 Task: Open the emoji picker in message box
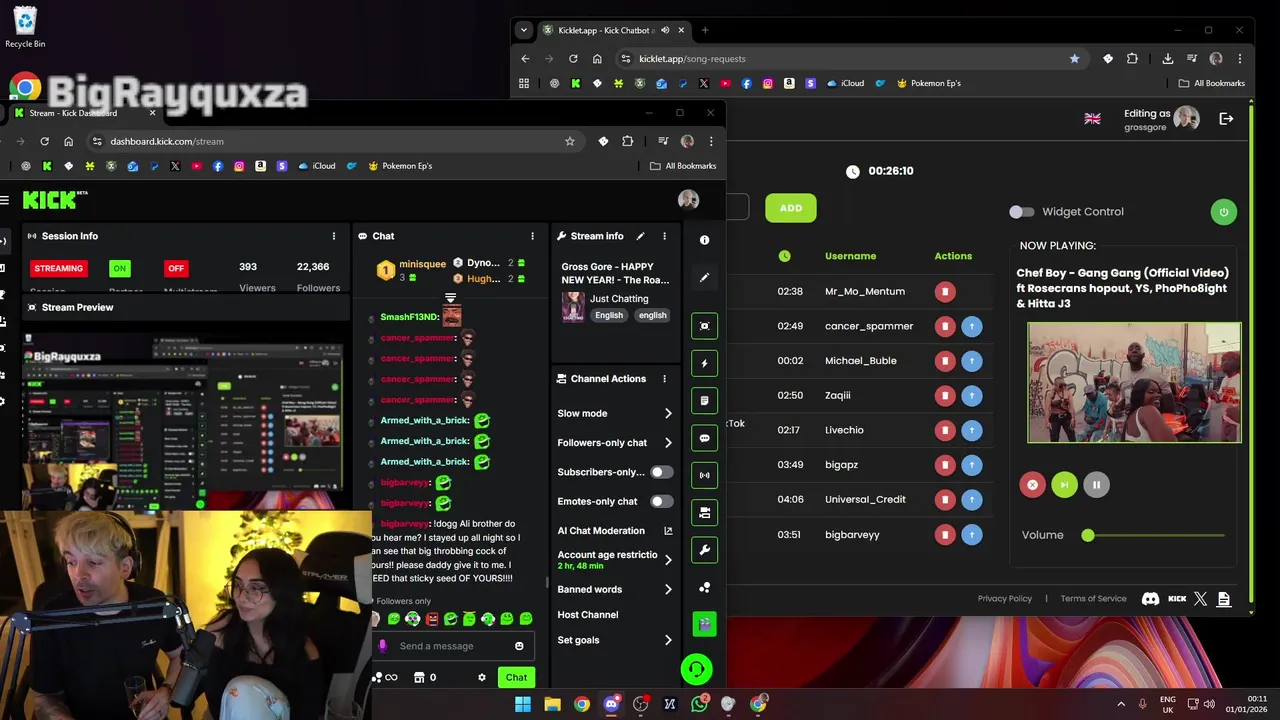(519, 646)
